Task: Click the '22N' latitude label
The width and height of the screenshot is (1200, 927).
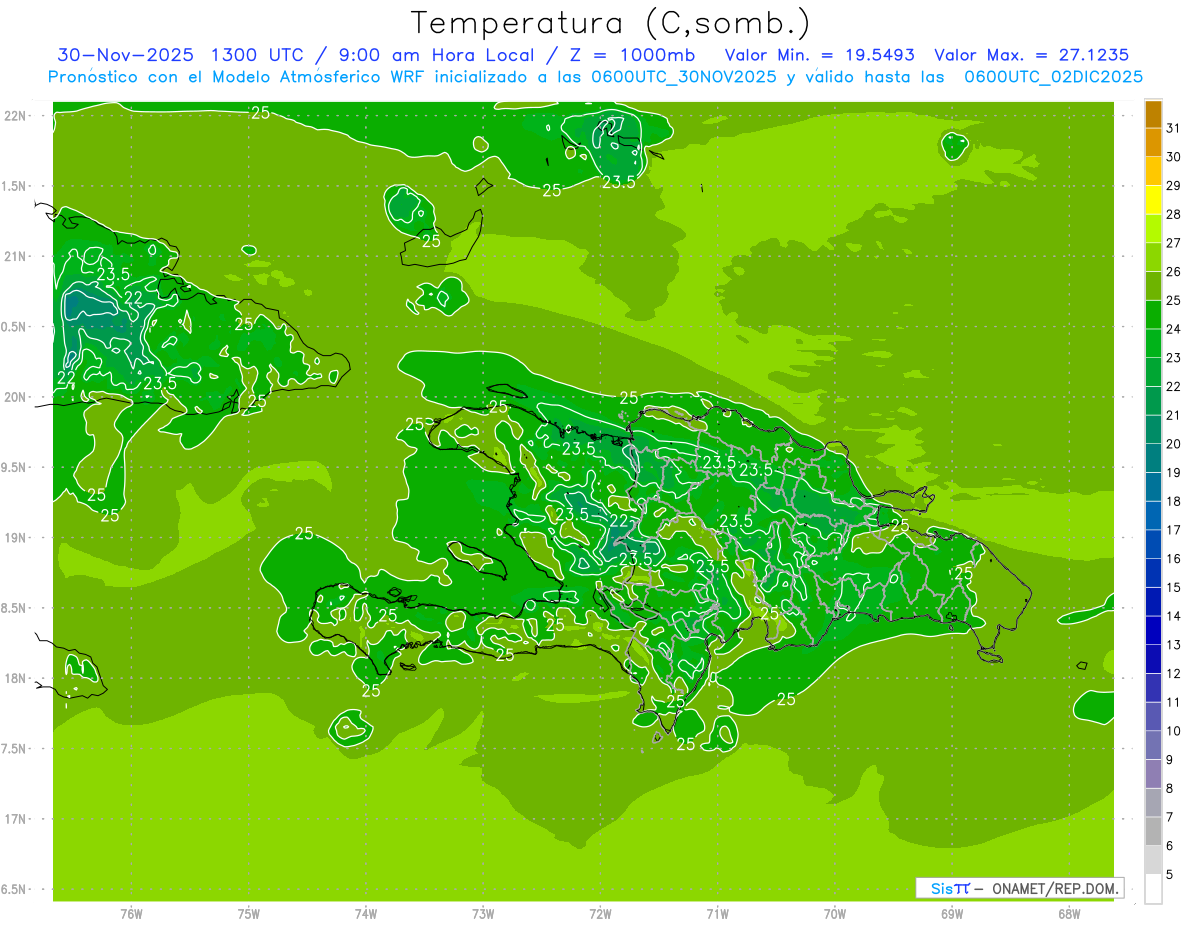Action: (16, 116)
